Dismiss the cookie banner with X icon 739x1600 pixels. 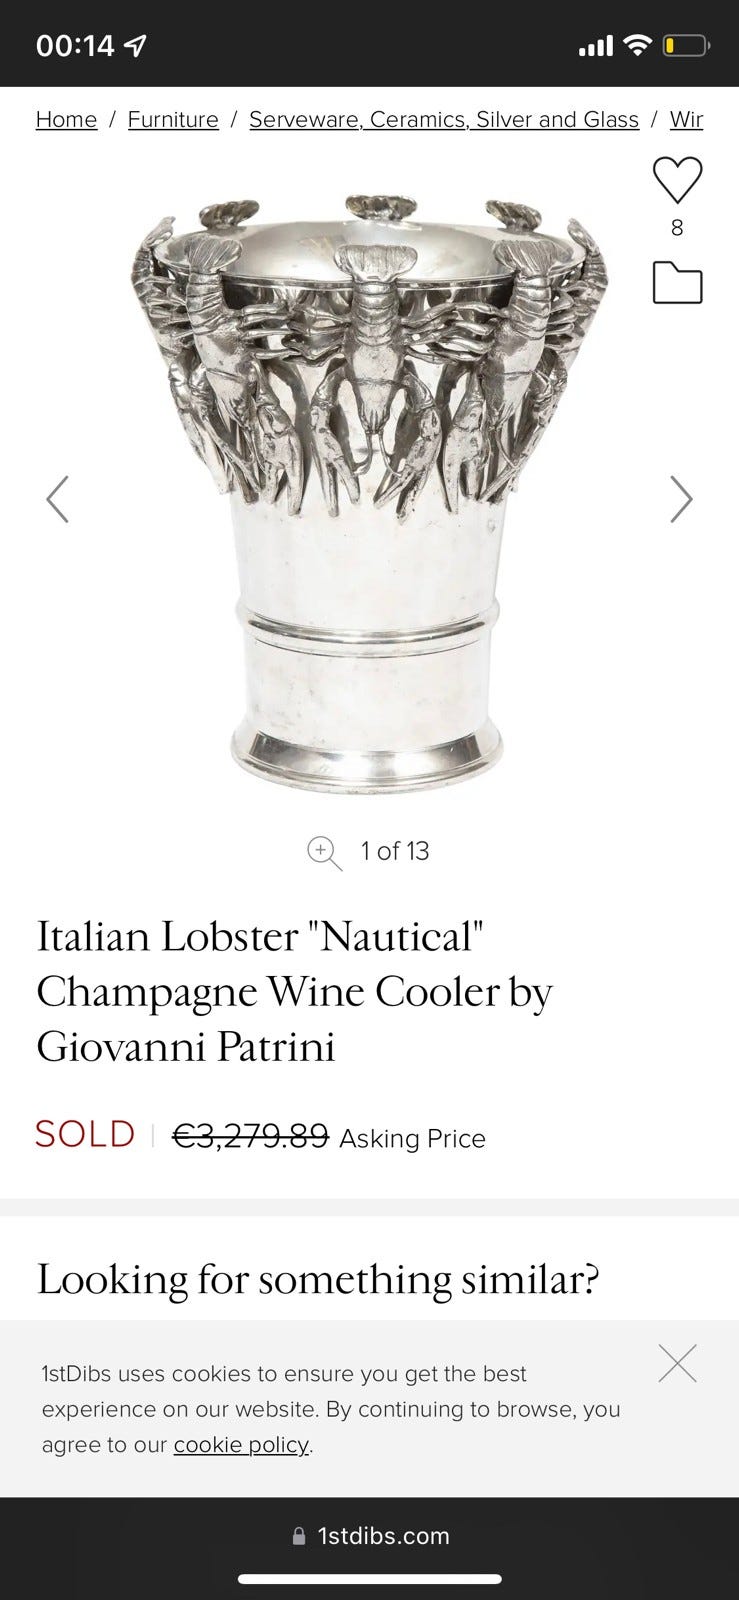point(677,1364)
